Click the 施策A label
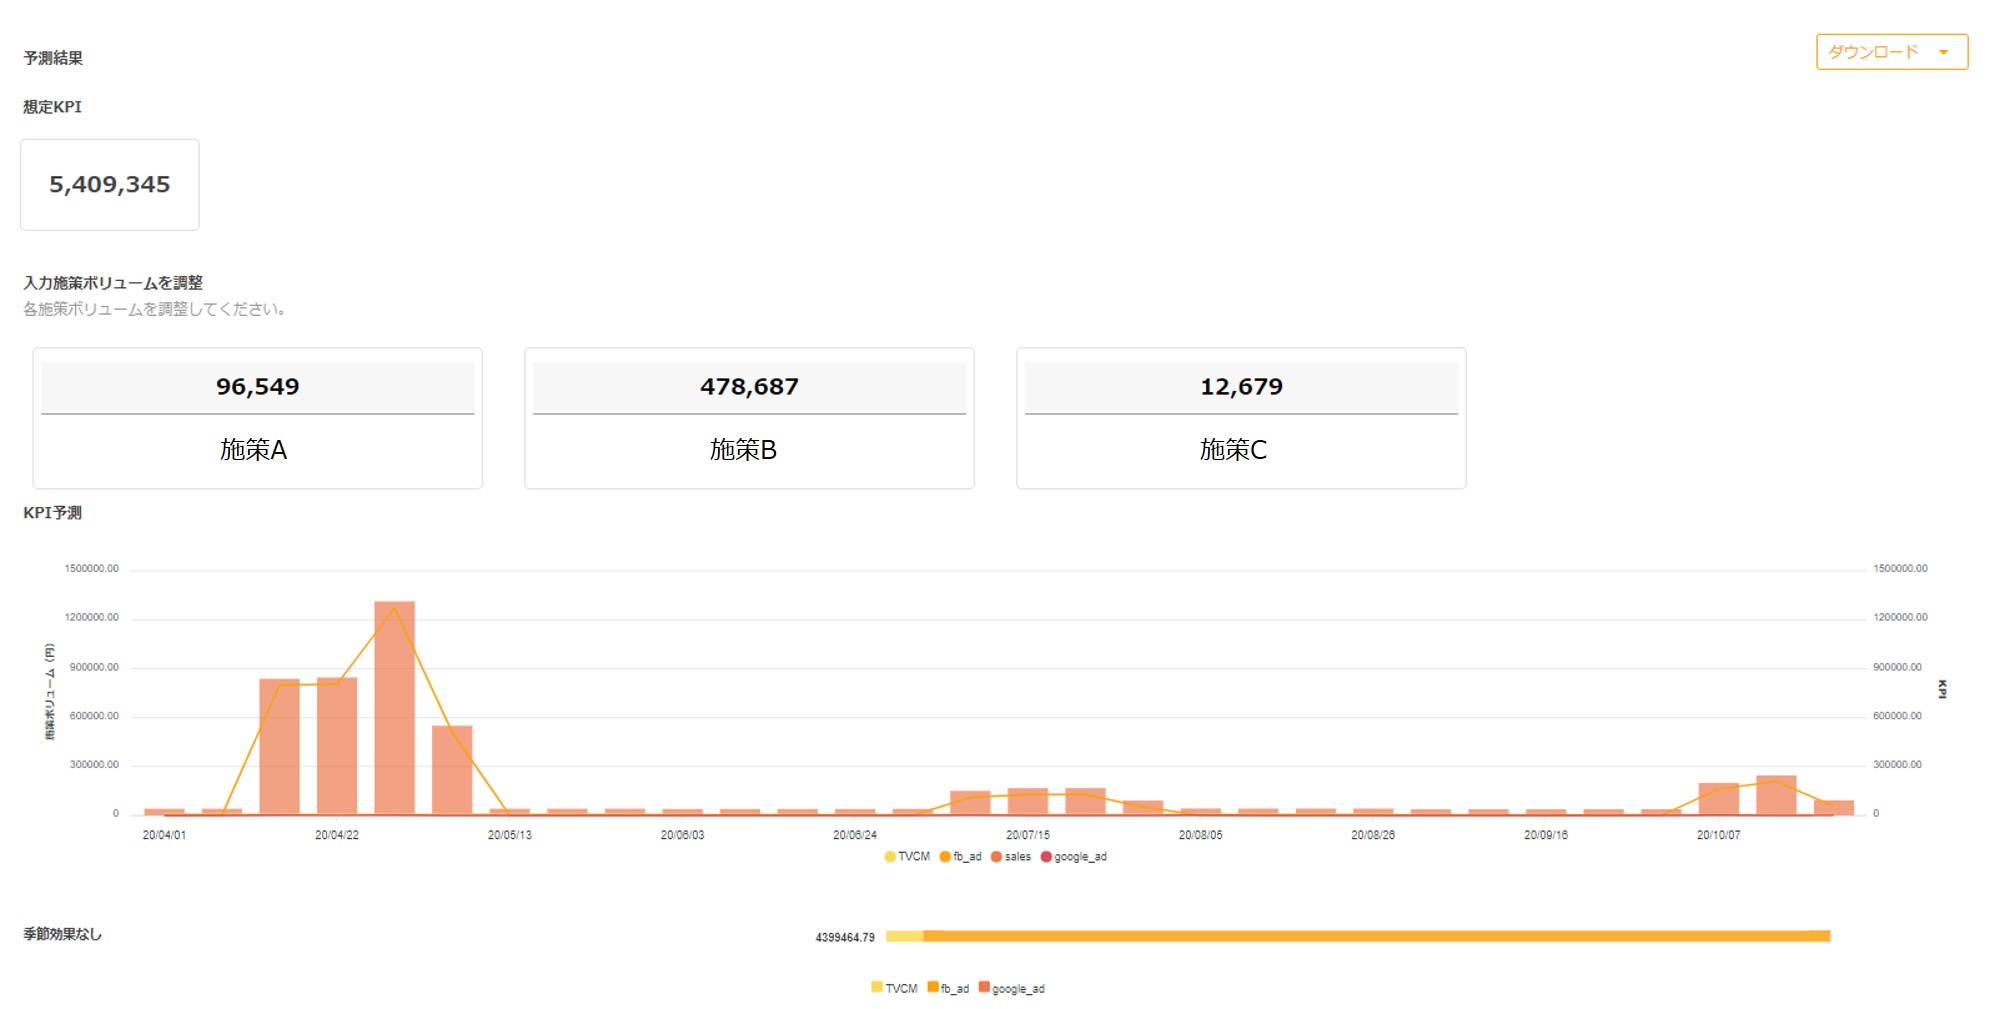 point(253,450)
